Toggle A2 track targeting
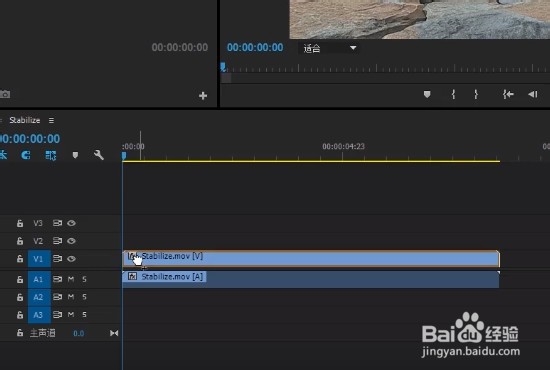Image resolution: width=550 pixels, height=370 pixels. (x=39, y=297)
